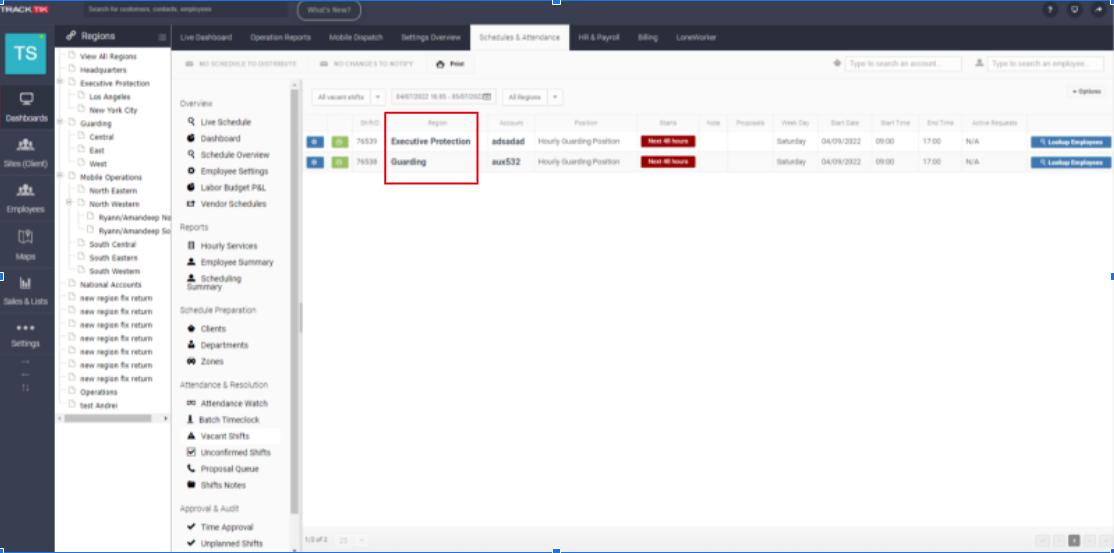Screen dimensions: 1114x553
Task: Collapse the Guarding tree node
Action: click(61, 122)
